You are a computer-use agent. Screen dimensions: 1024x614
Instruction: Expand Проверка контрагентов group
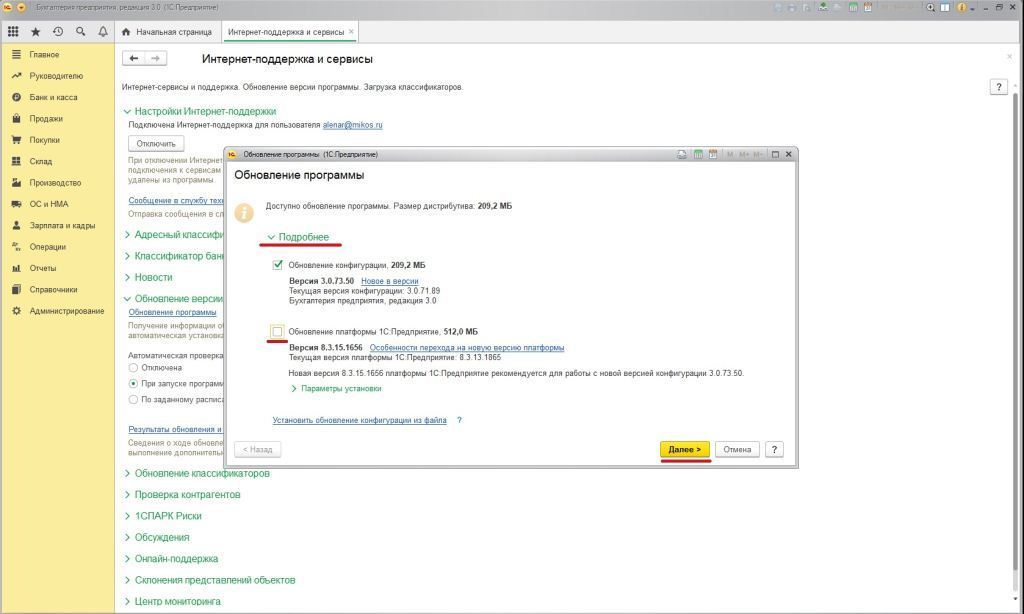click(182, 494)
